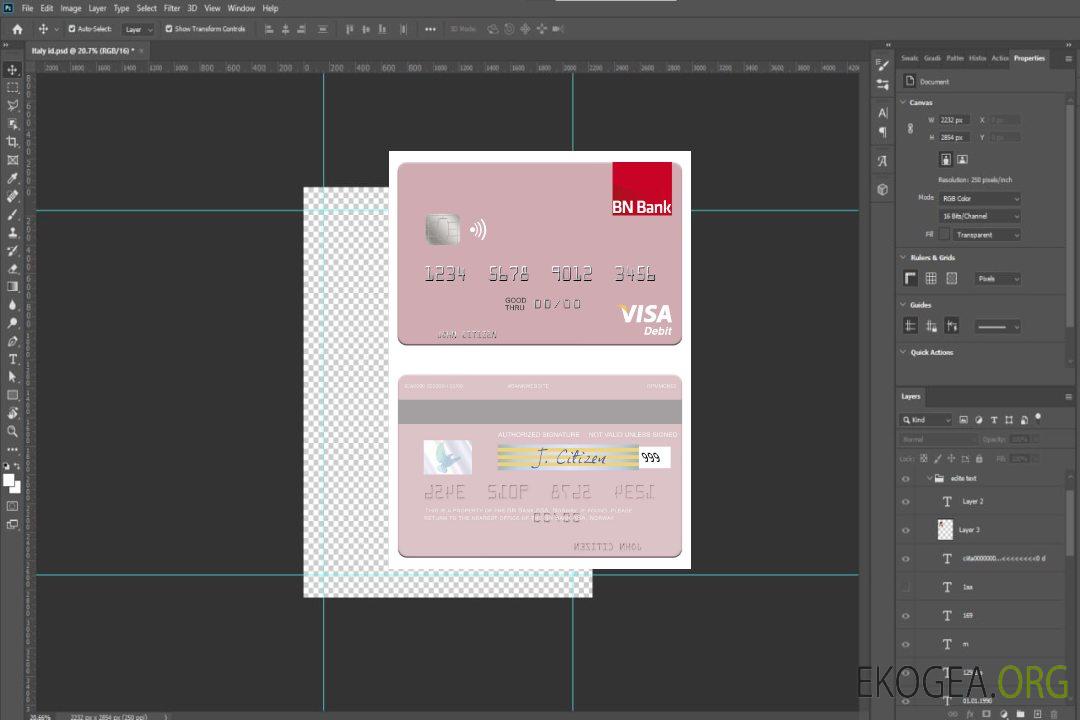Viewport: 1080px width, 720px height.
Task: Open the Paragraph panel icon
Action: click(883, 132)
